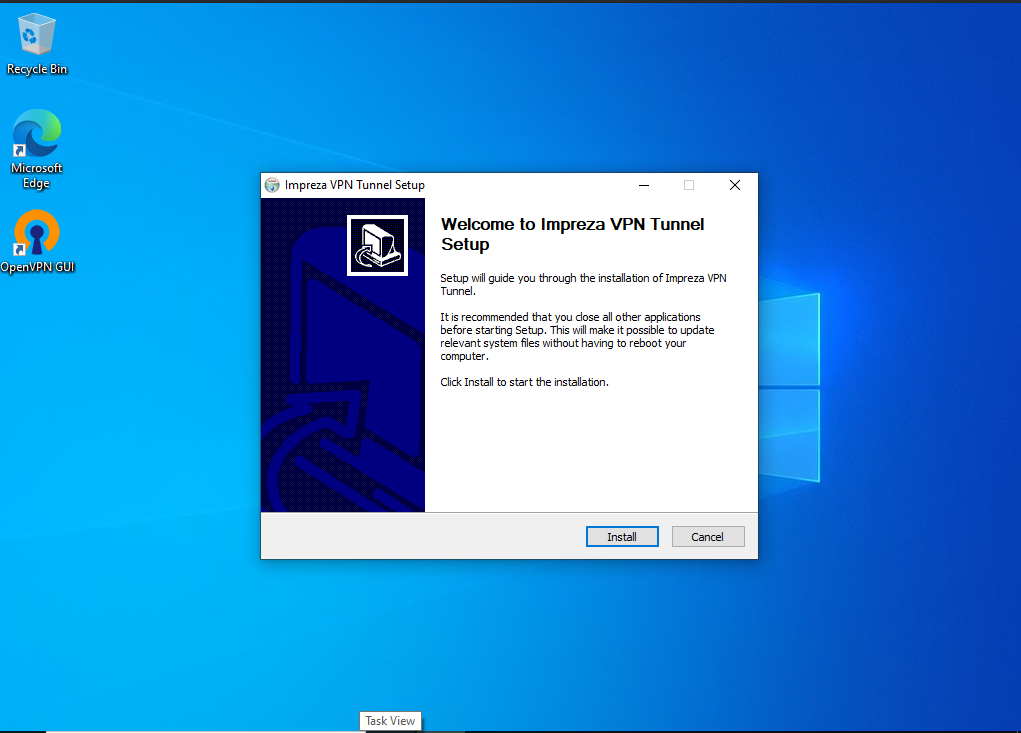Cancel the Impreza VPN Tunnel setup
The image size is (1021, 733).
[x=708, y=537]
